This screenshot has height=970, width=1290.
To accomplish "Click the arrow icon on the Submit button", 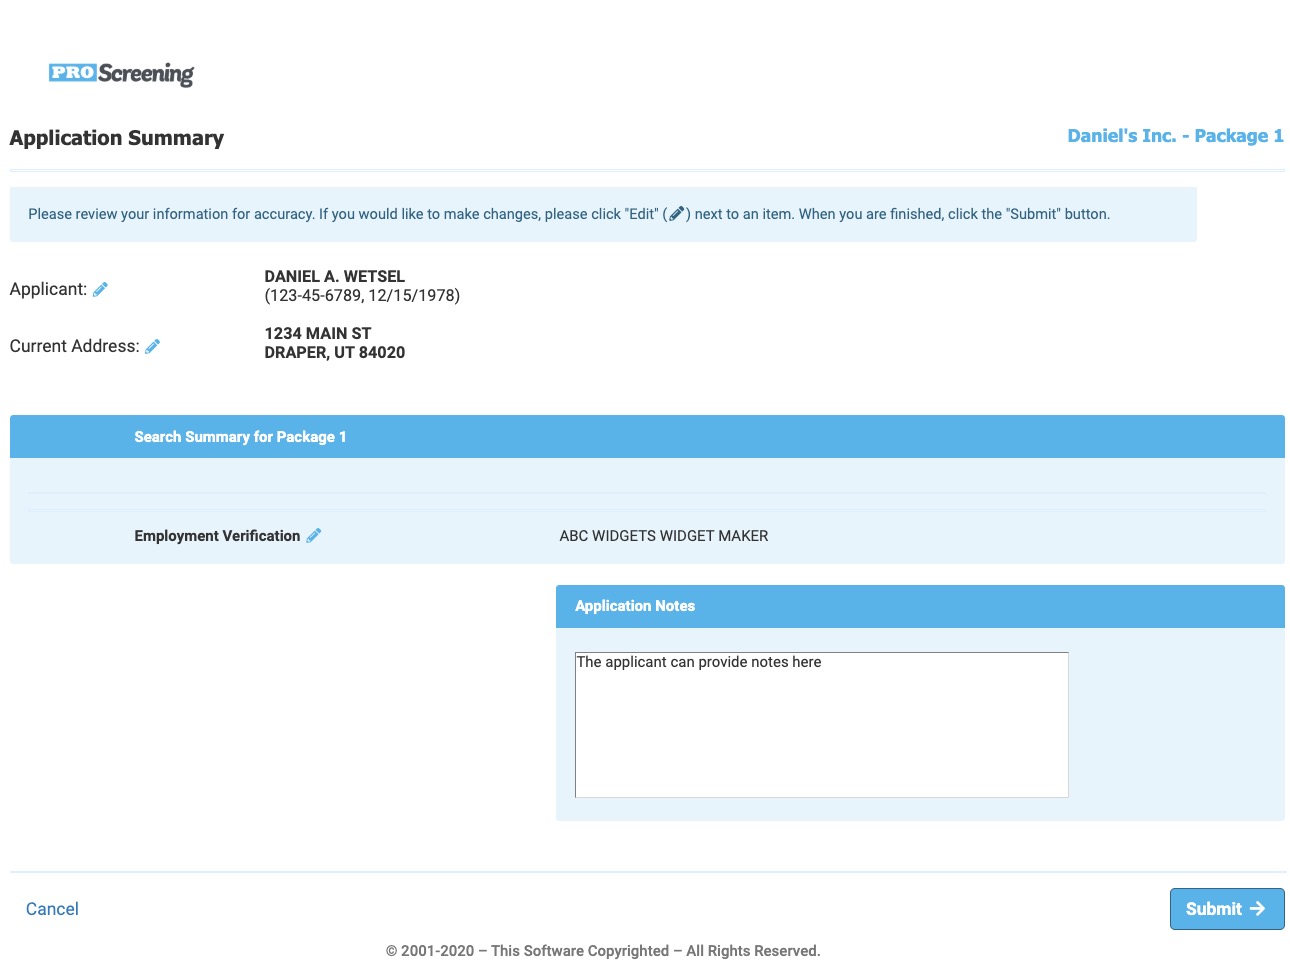I will point(1258,909).
